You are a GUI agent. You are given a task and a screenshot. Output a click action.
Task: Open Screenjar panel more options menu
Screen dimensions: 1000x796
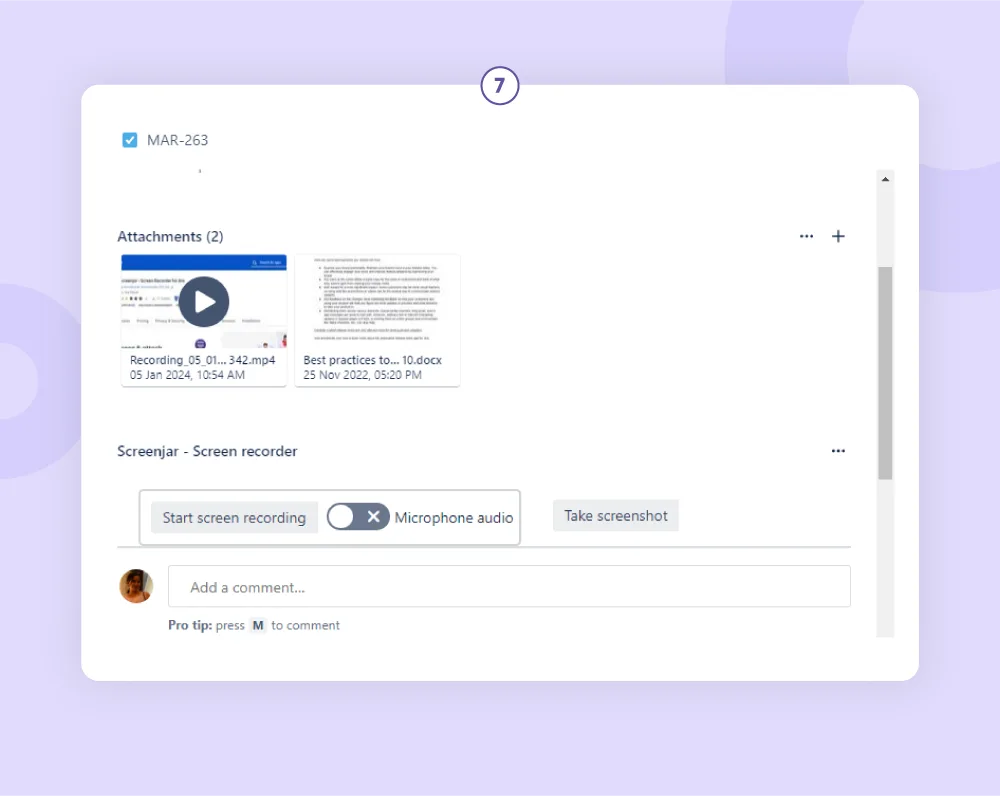pyautogui.click(x=838, y=451)
